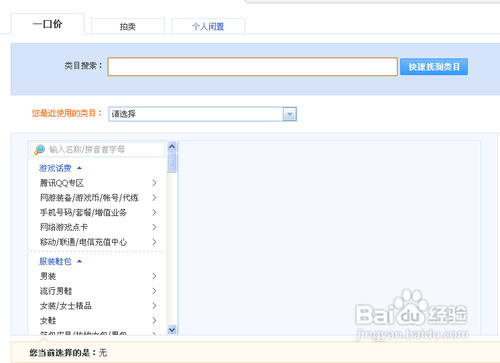Open the 请选择 recent category dropdown
This screenshot has width=500, height=363.
pyautogui.click(x=202, y=114)
